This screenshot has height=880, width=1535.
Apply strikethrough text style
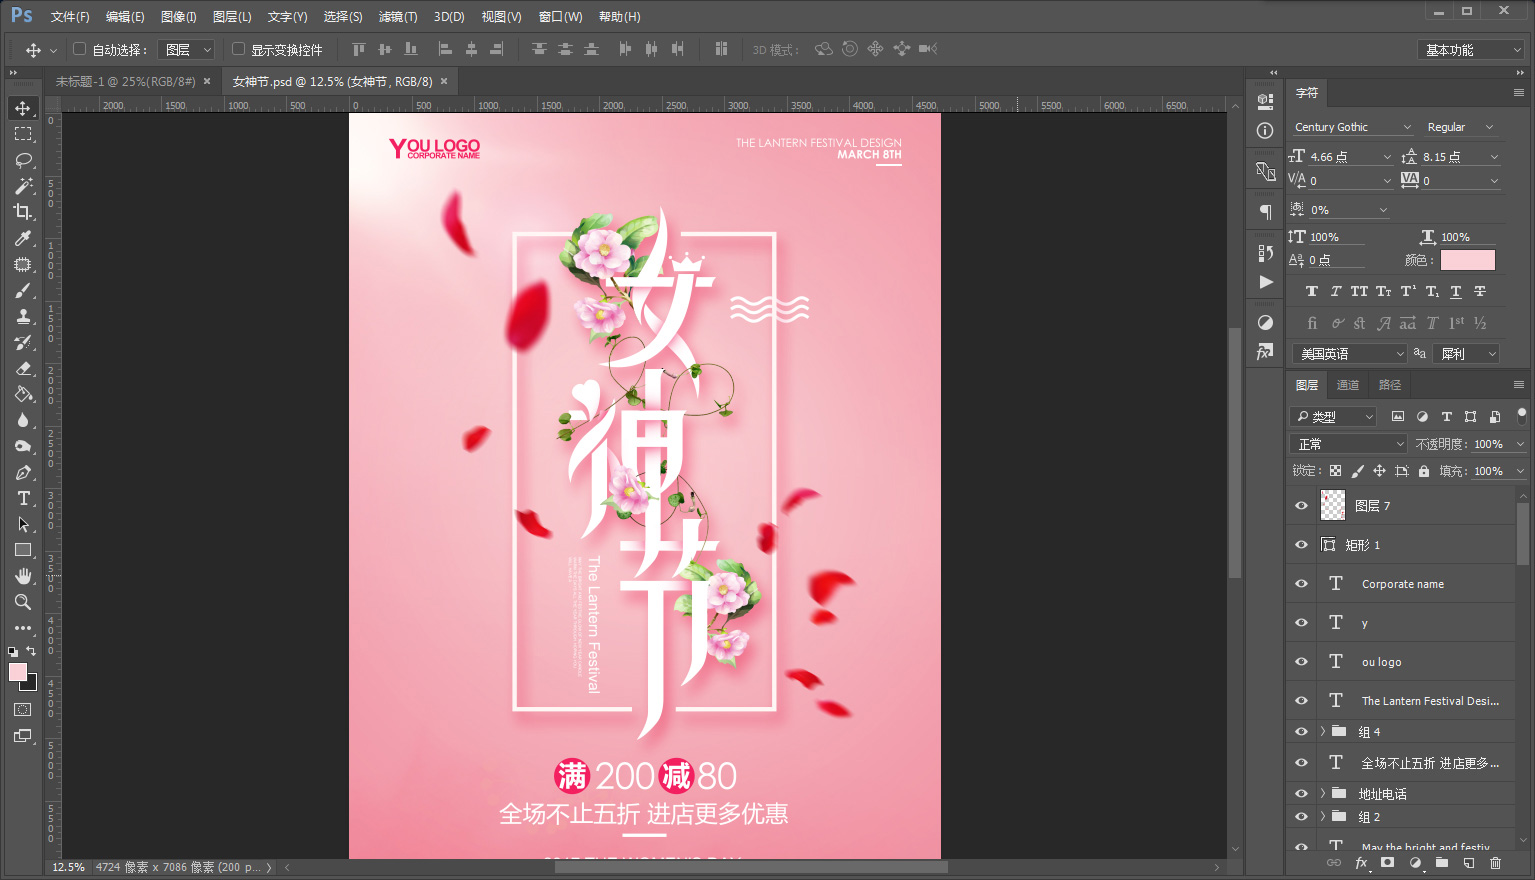point(1480,291)
